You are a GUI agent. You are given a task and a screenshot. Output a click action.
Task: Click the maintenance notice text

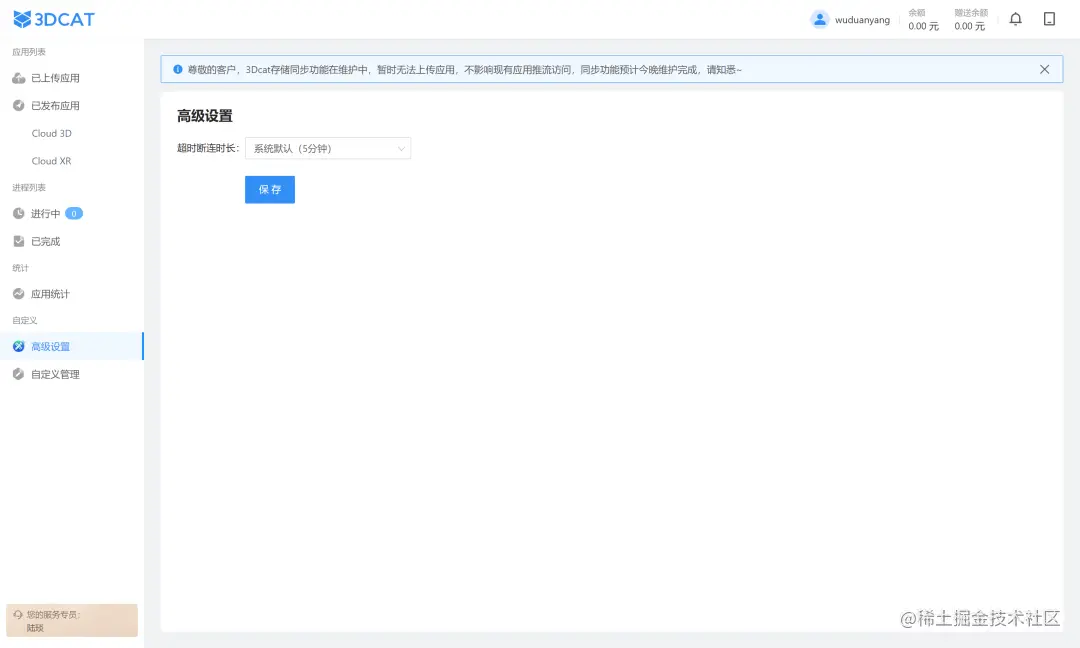point(465,70)
